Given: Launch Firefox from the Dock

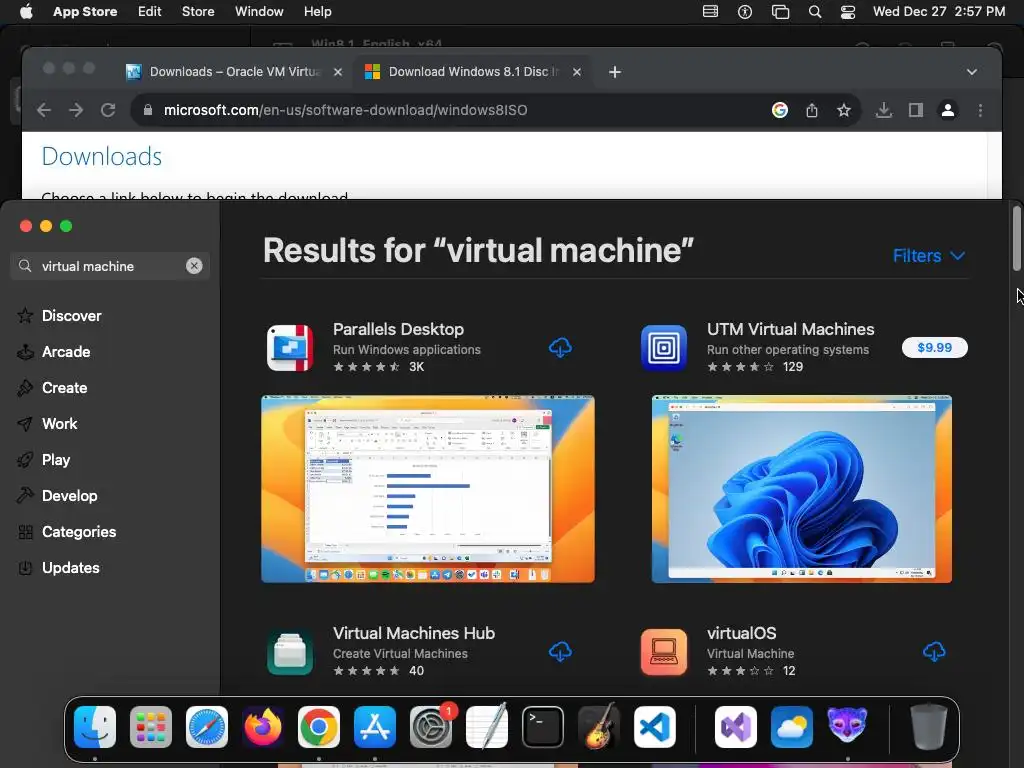Looking at the screenshot, I should [x=263, y=727].
